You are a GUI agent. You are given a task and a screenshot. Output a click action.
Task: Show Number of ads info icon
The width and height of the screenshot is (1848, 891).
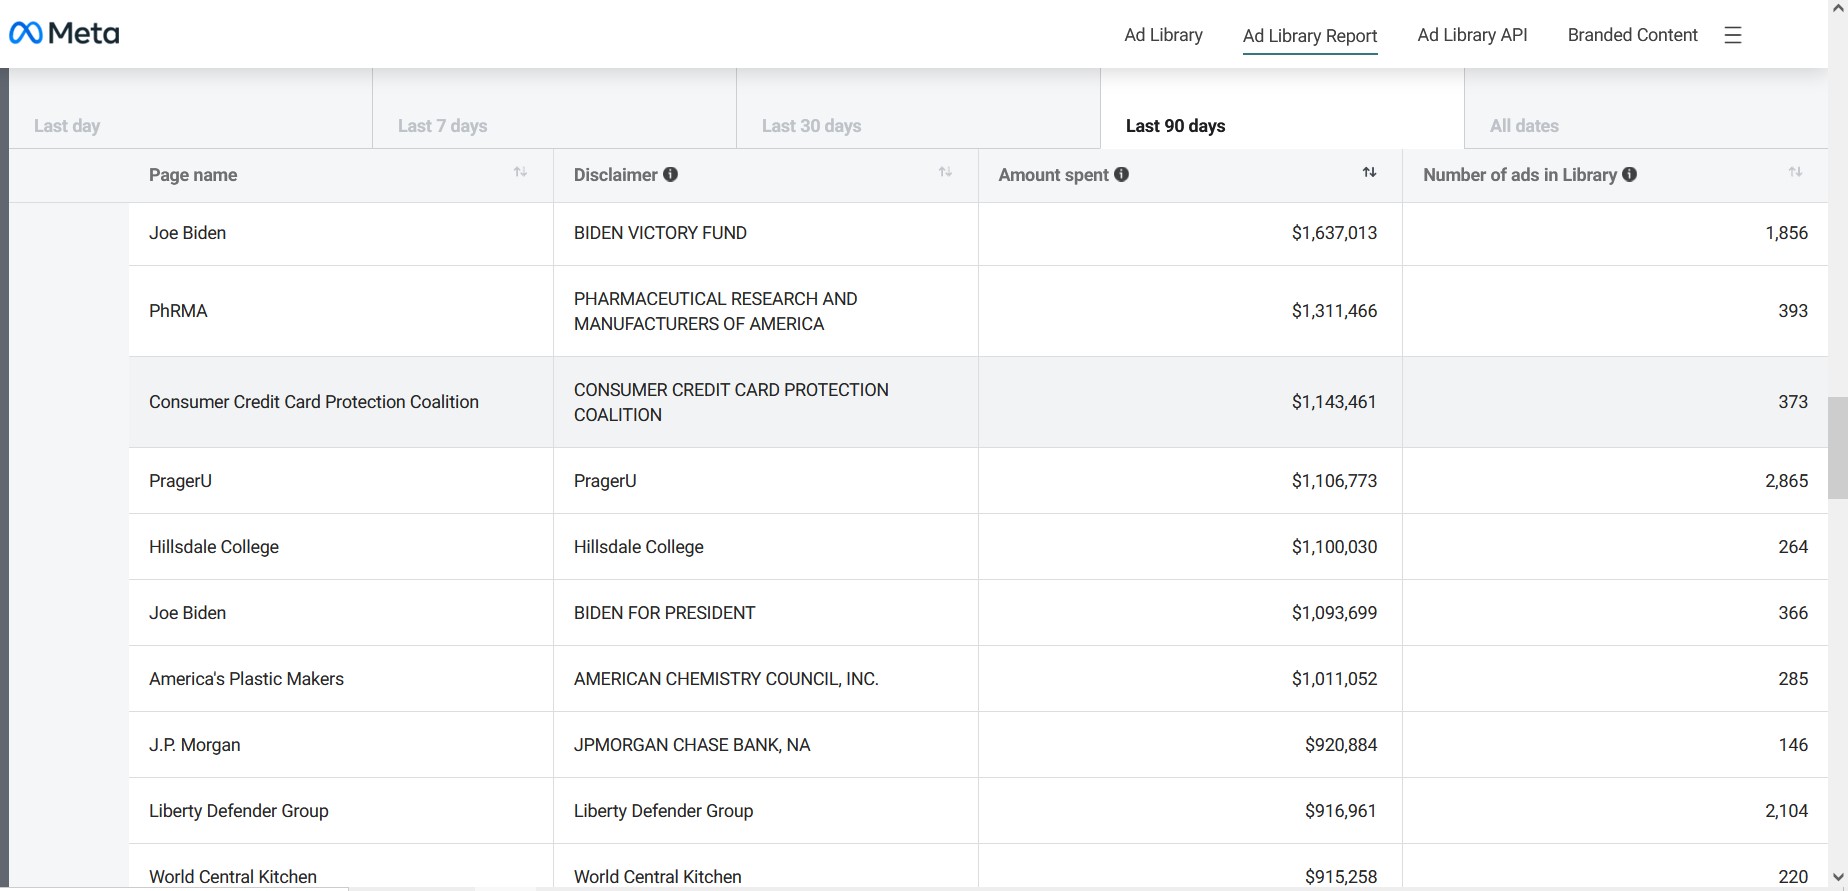click(1629, 174)
